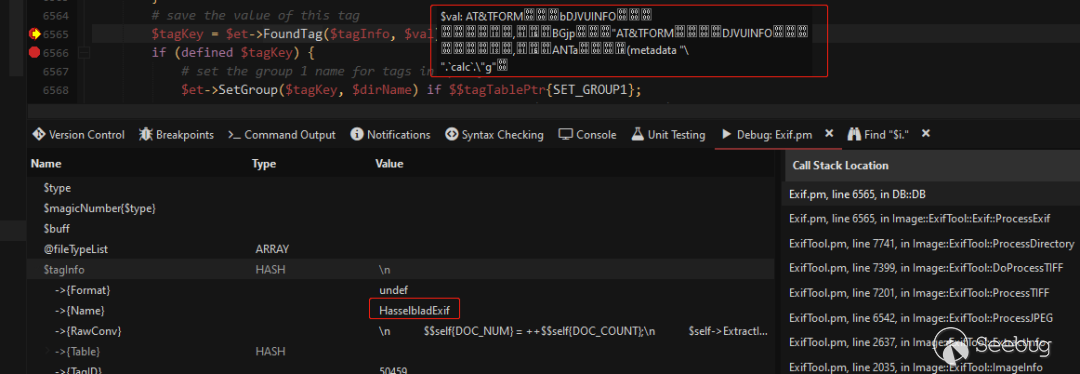Click 'if (defined $tagKey)' code on line 6566
This screenshot has width=1080, height=374.
(x=233, y=52)
